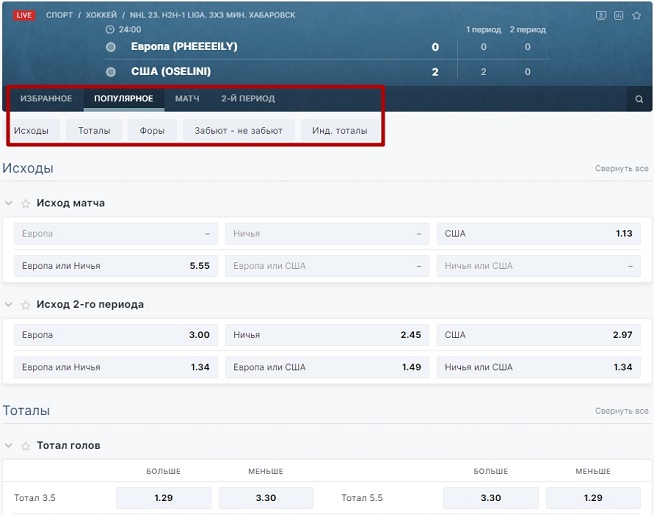654x515 pixels.
Task: Select the Тоталы filter chip
Action: point(94,130)
